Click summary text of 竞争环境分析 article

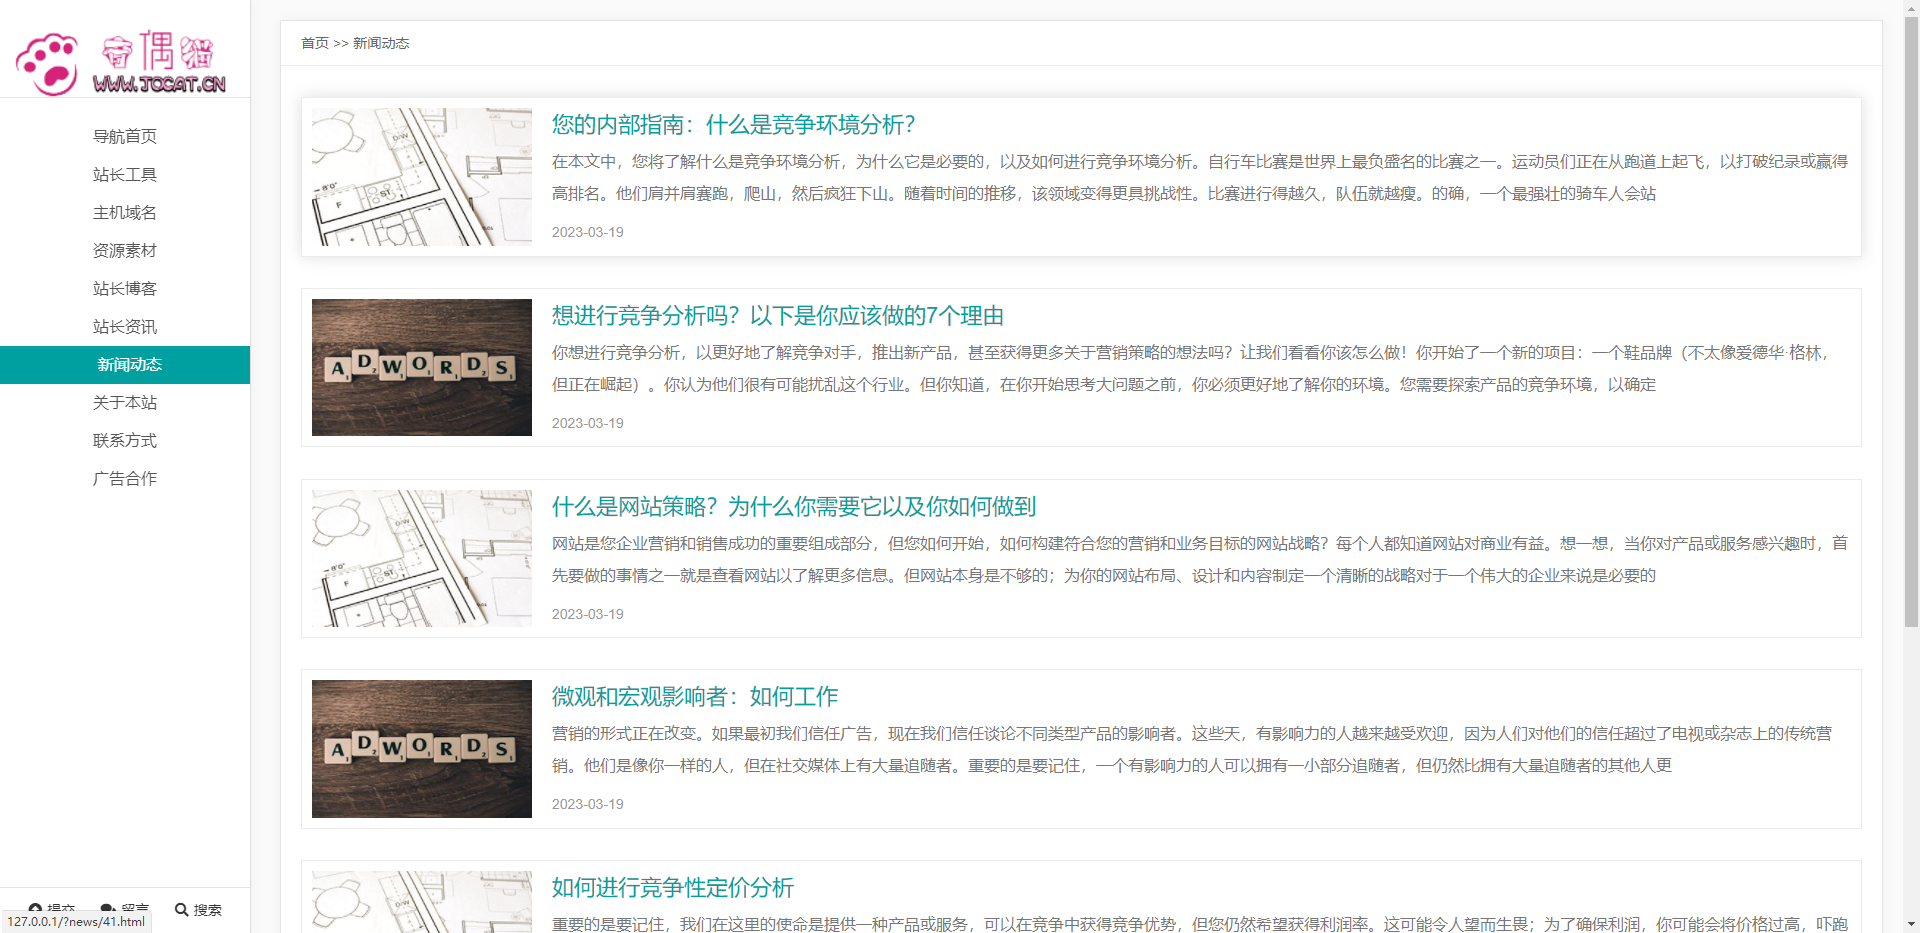click(1200, 177)
